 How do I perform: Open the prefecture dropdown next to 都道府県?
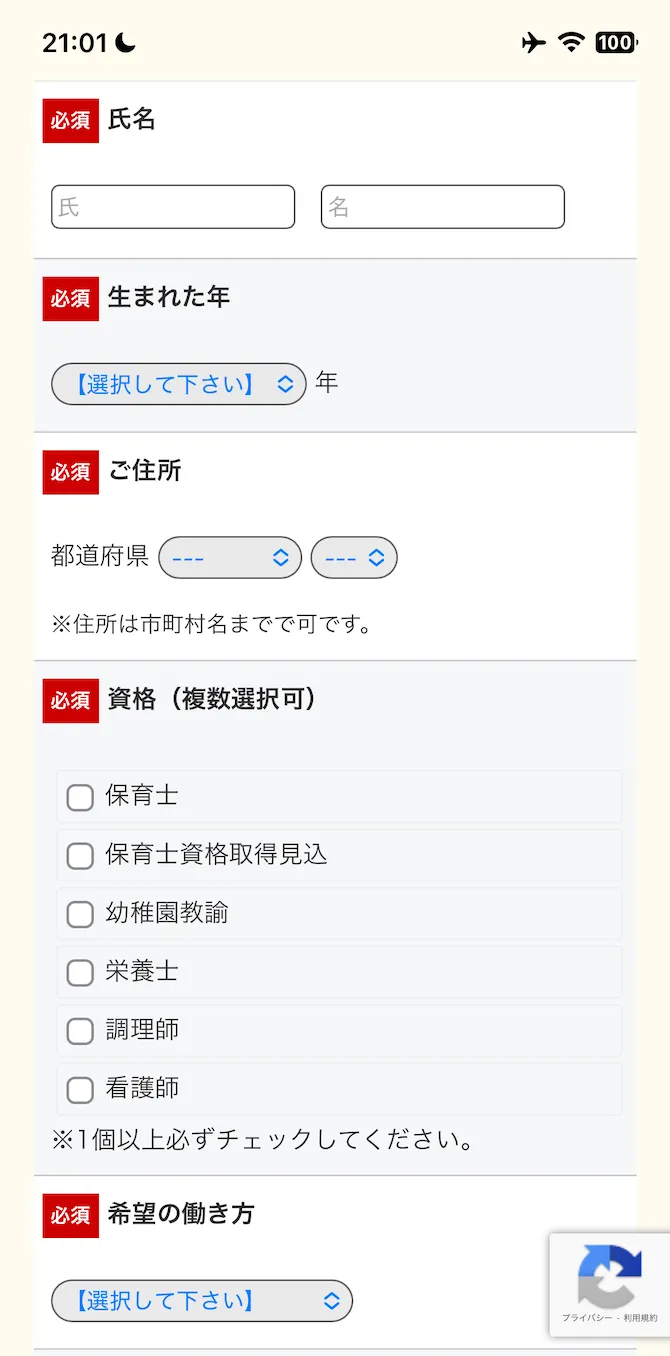[230, 557]
